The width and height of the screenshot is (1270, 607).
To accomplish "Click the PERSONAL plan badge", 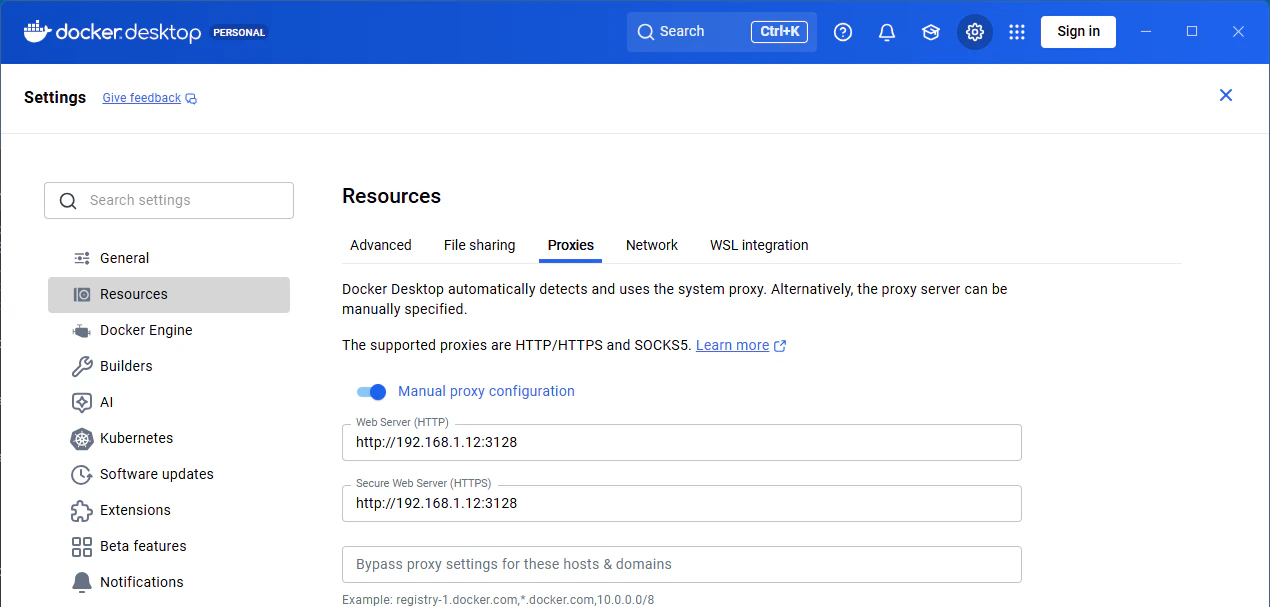I will (239, 32).
